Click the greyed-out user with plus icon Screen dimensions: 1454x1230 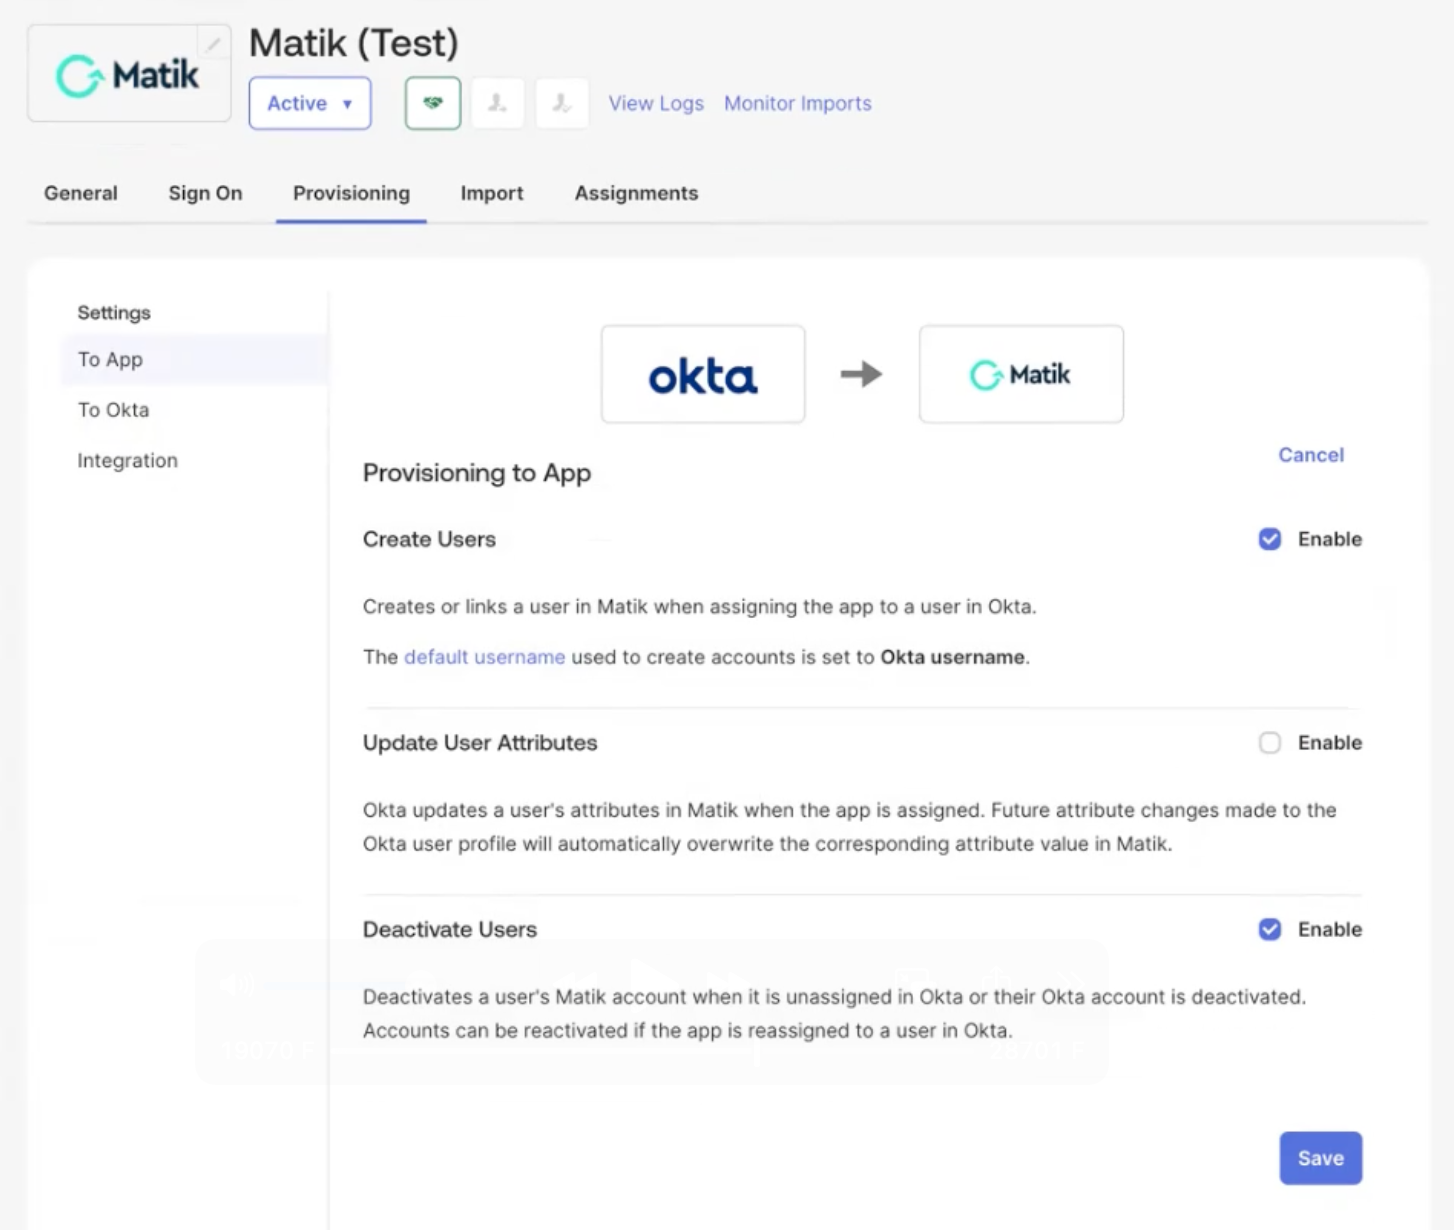497,103
